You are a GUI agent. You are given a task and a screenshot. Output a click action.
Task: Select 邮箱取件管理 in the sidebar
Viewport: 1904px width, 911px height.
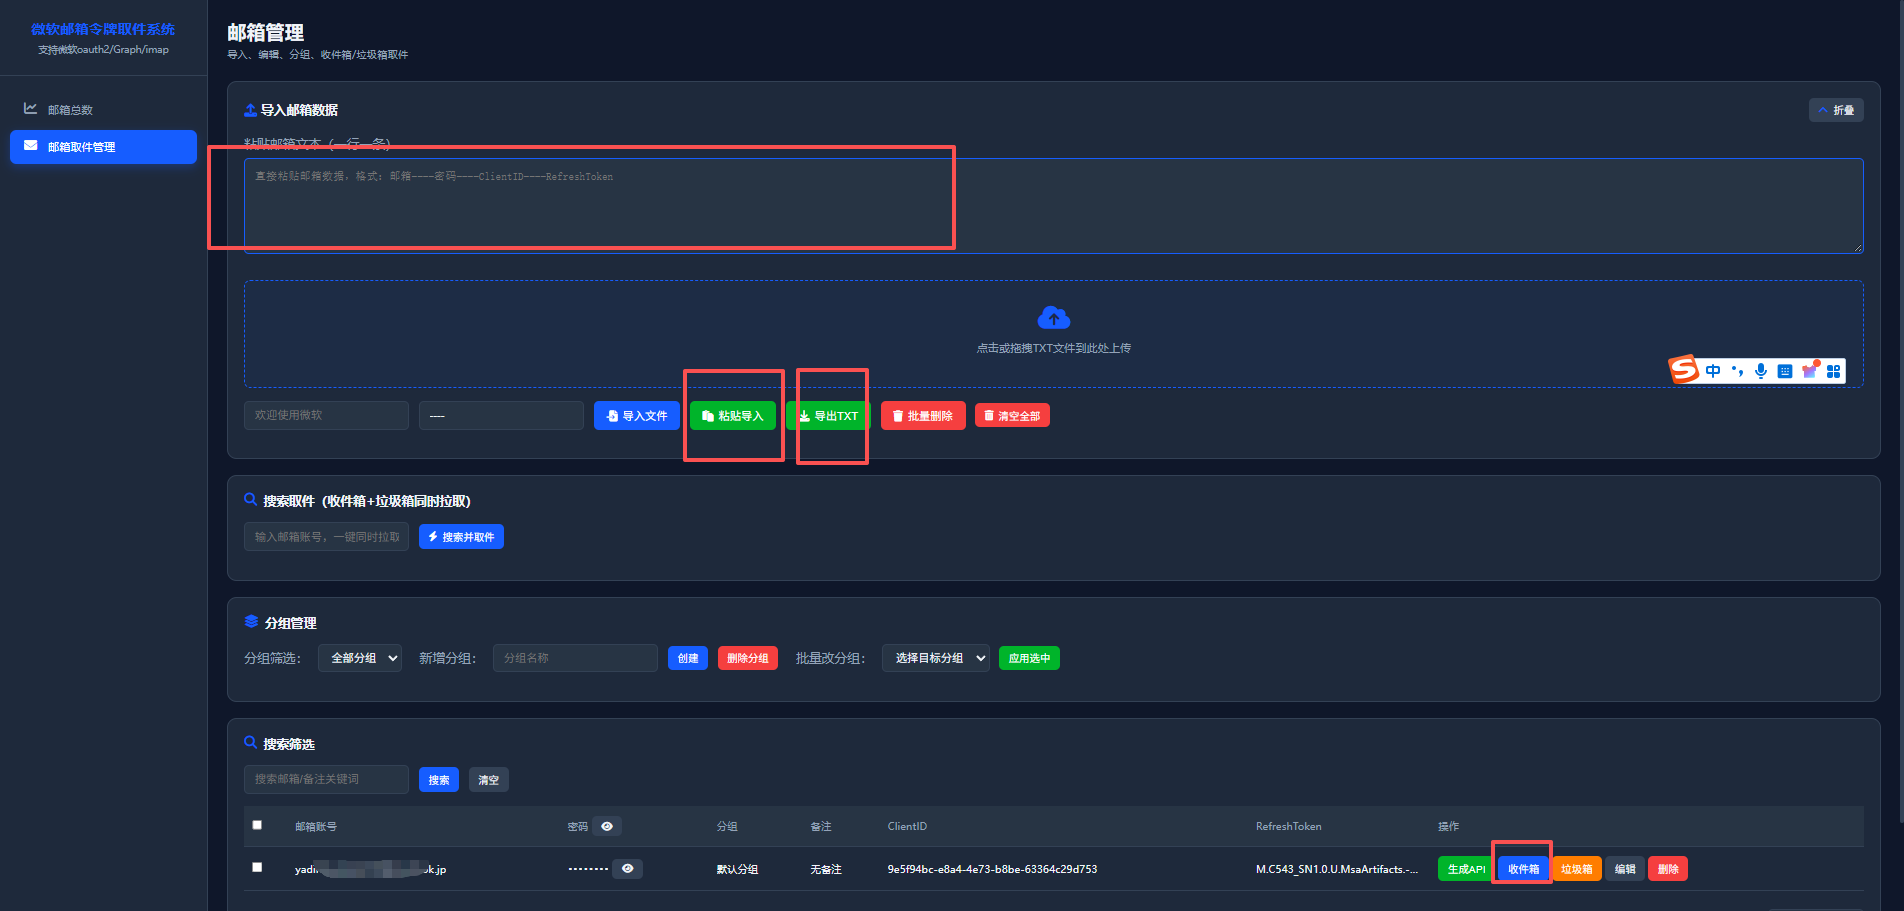click(x=103, y=147)
